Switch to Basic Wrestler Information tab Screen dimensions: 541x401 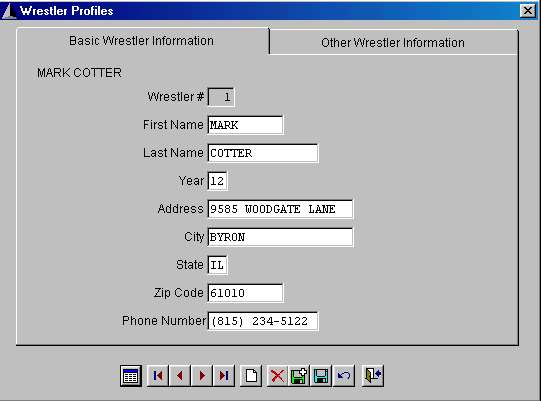141,41
